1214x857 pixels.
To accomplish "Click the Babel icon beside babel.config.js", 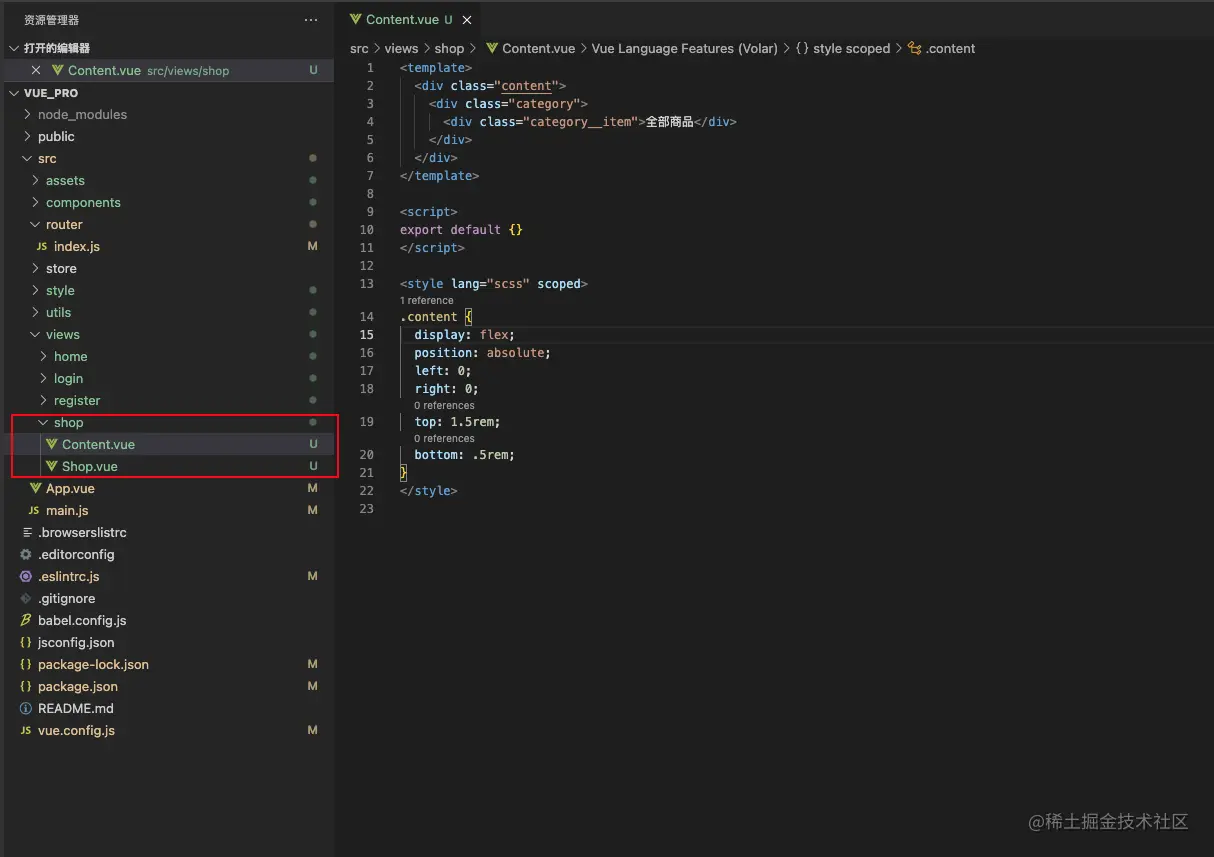I will pyautogui.click(x=26, y=621).
